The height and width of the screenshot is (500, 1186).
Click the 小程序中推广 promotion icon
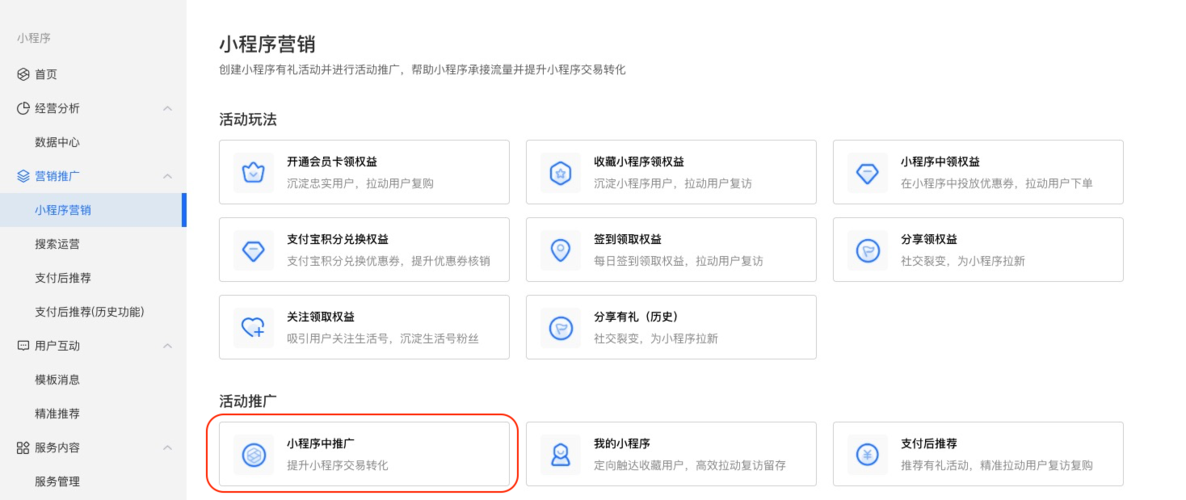click(x=253, y=454)
